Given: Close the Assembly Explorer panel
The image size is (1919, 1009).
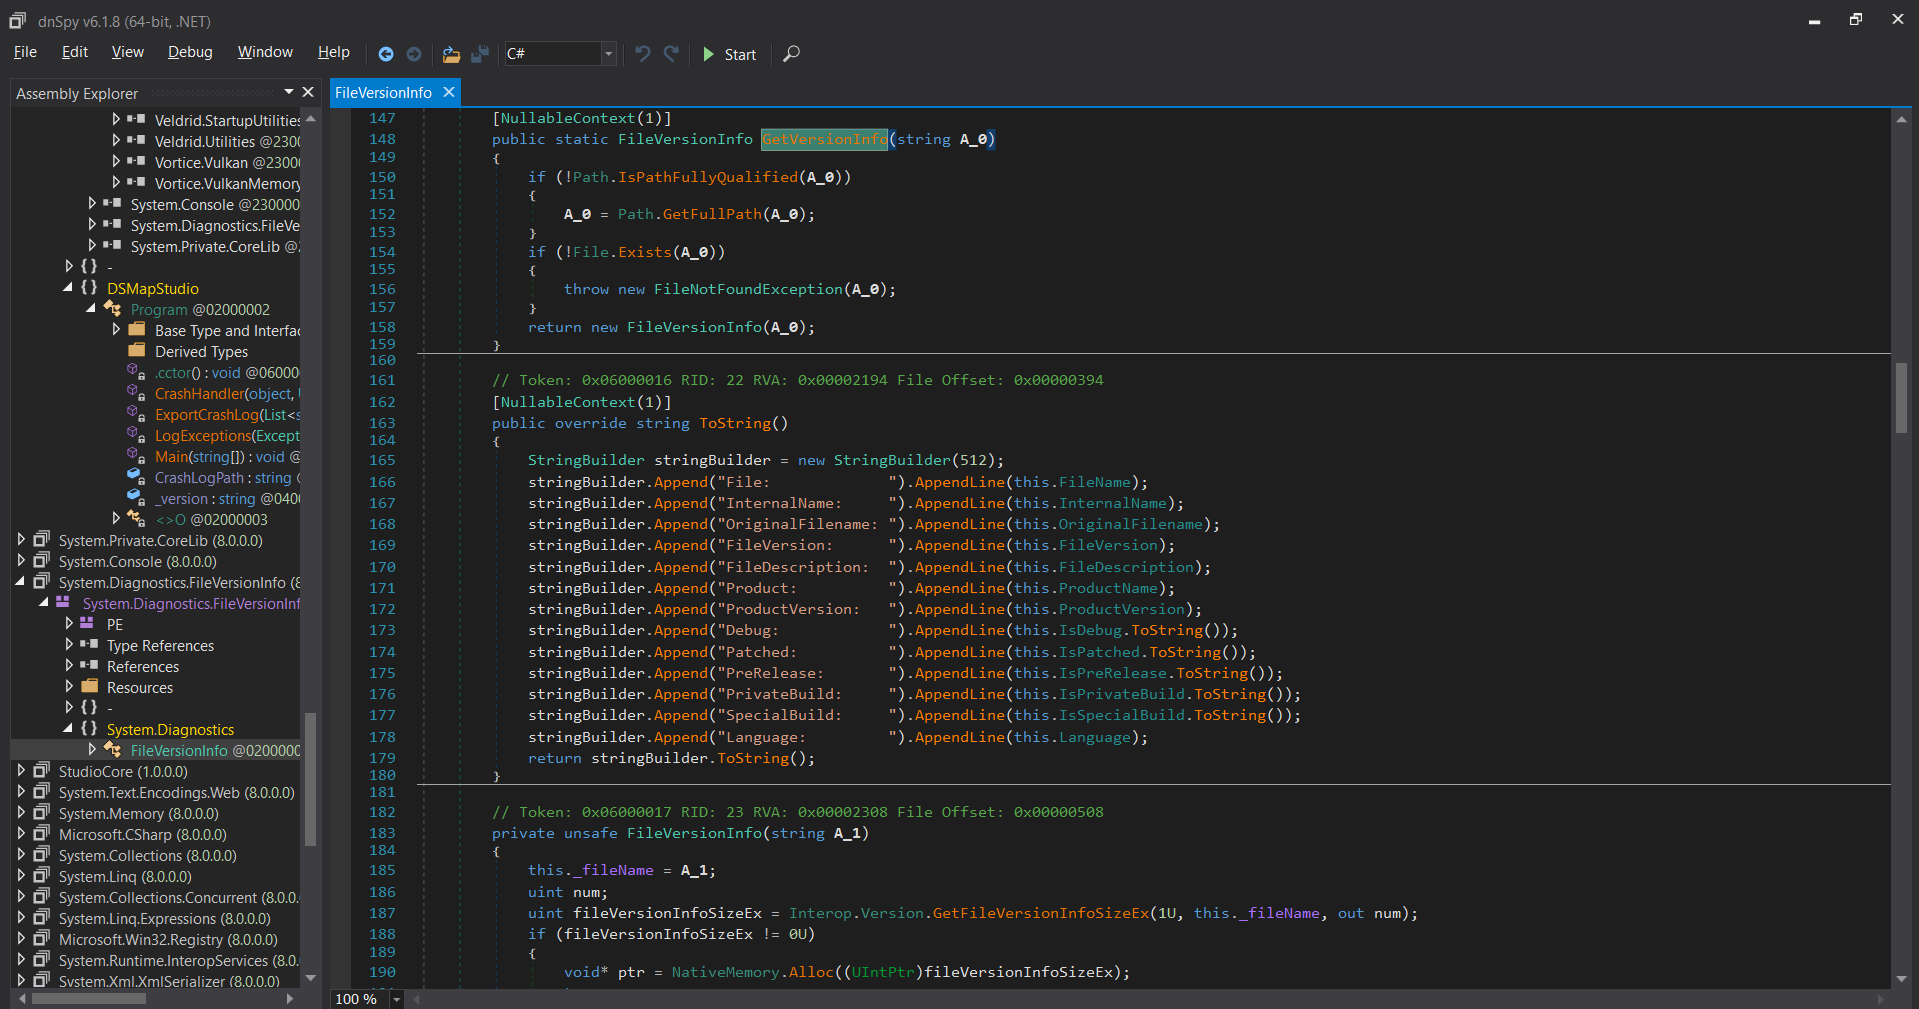Looking at the screenshot, I should [308, 92].
